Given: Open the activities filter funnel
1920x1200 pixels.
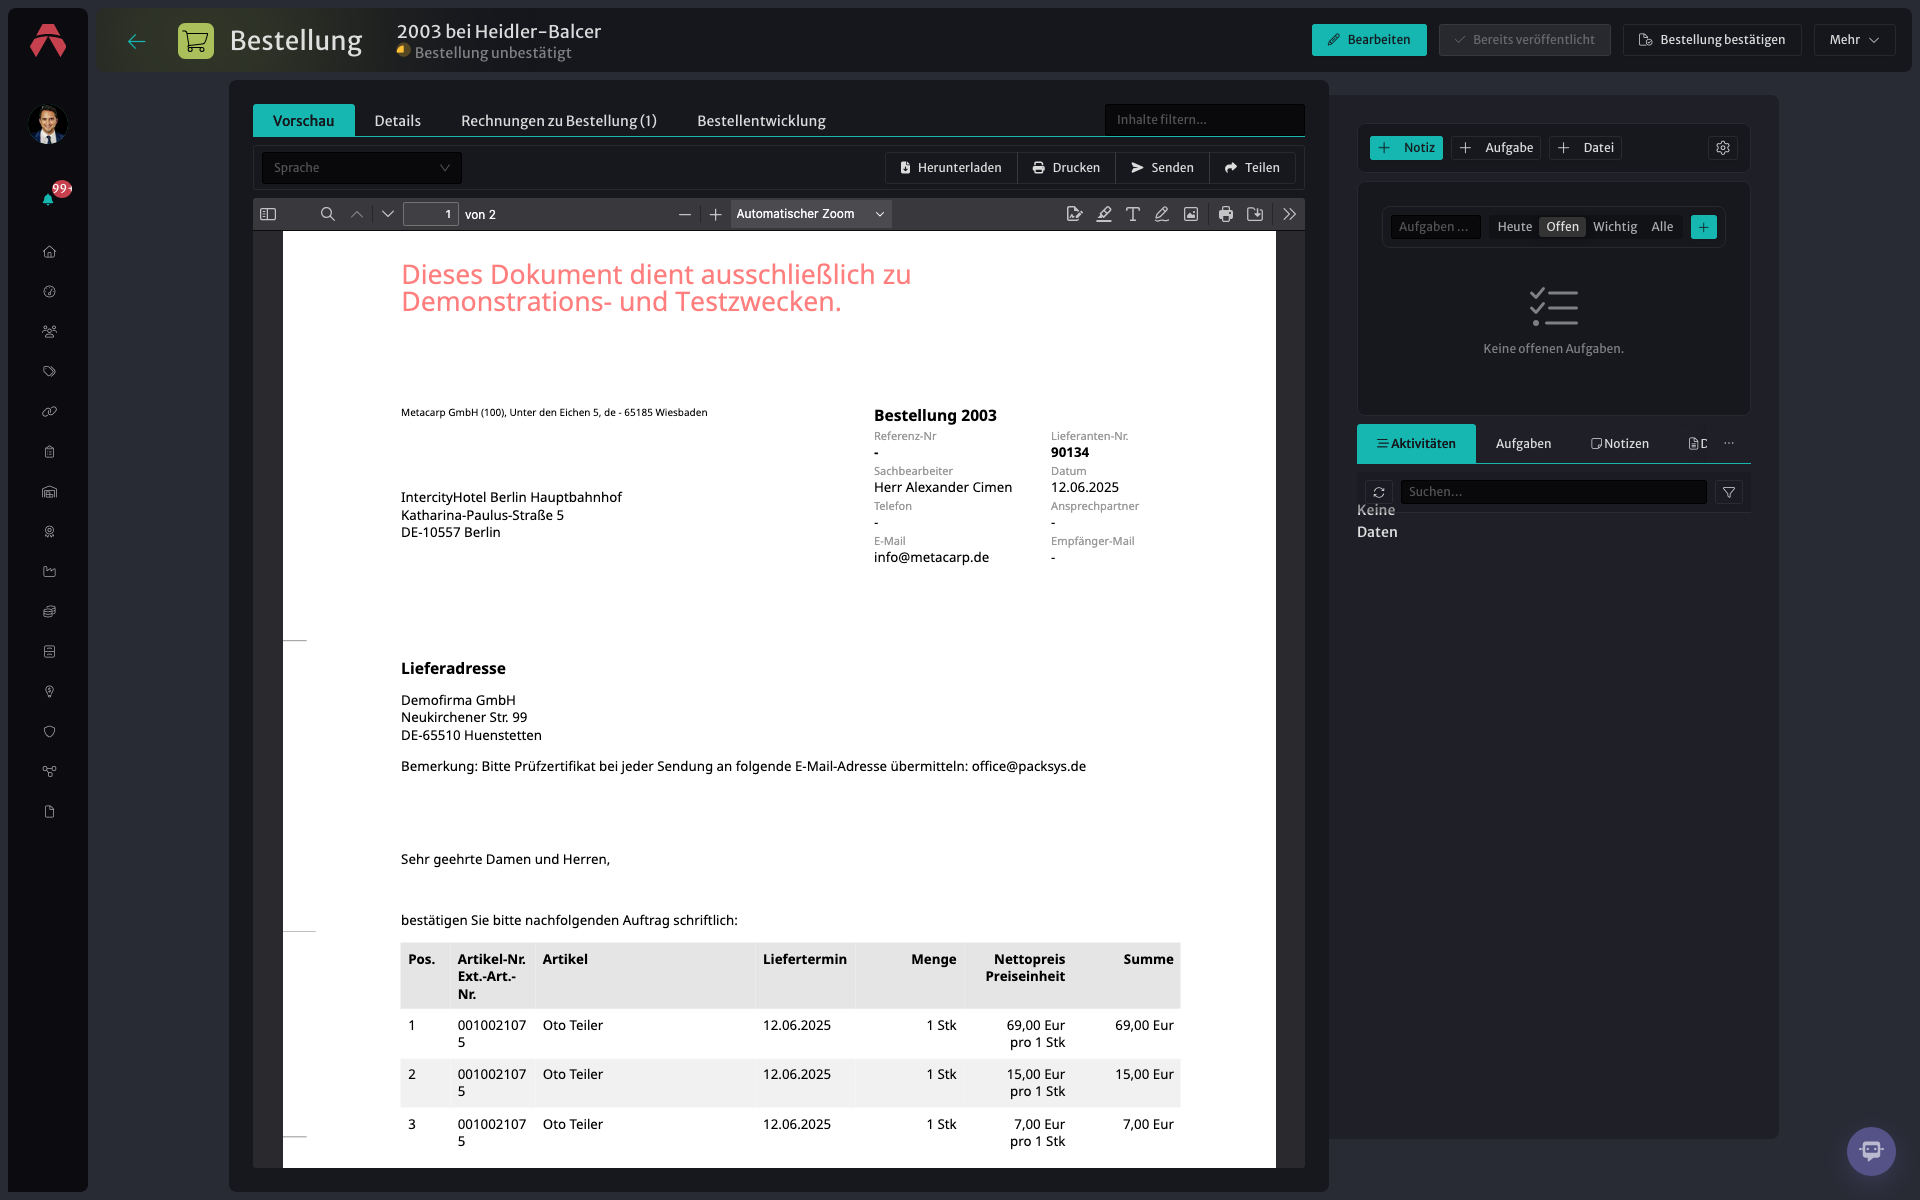Looking at the screenshot, I should (1729, 492).
